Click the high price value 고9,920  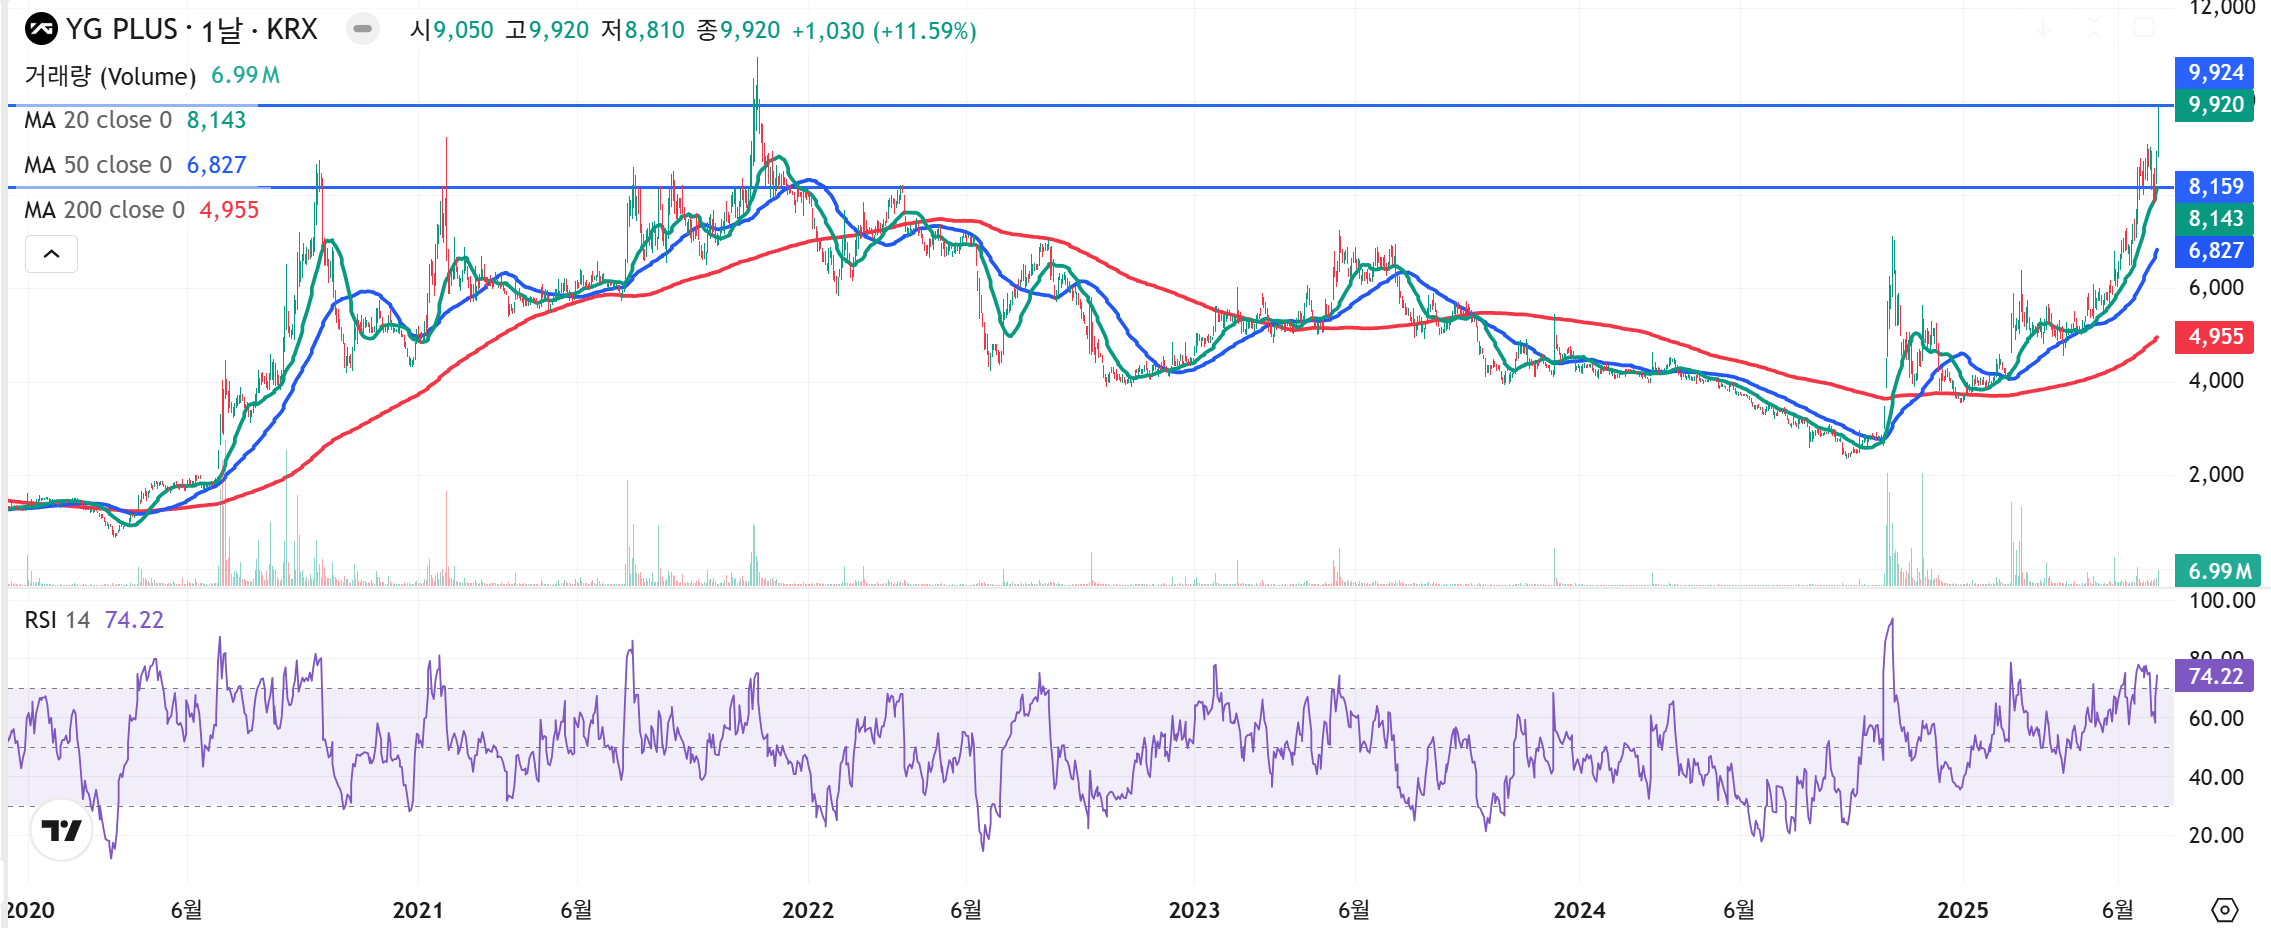(x=547, y=30)
